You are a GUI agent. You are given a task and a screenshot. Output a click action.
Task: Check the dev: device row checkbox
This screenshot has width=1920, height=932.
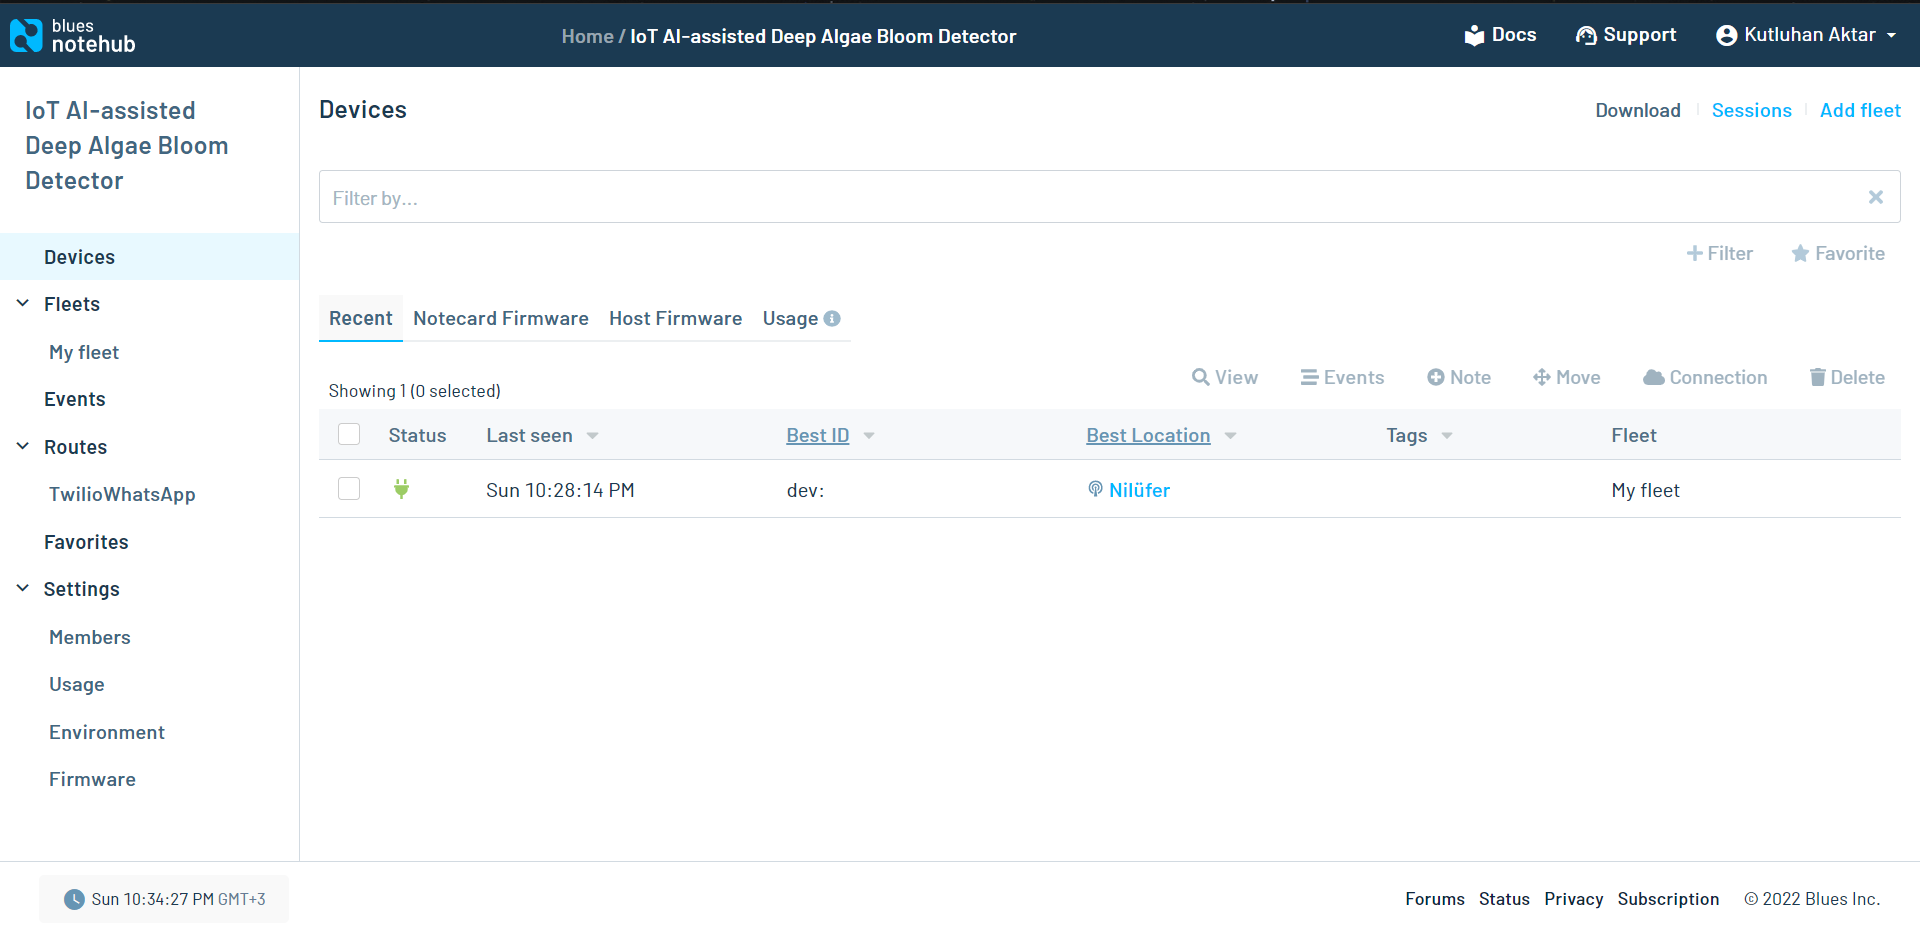pos(349,488)
